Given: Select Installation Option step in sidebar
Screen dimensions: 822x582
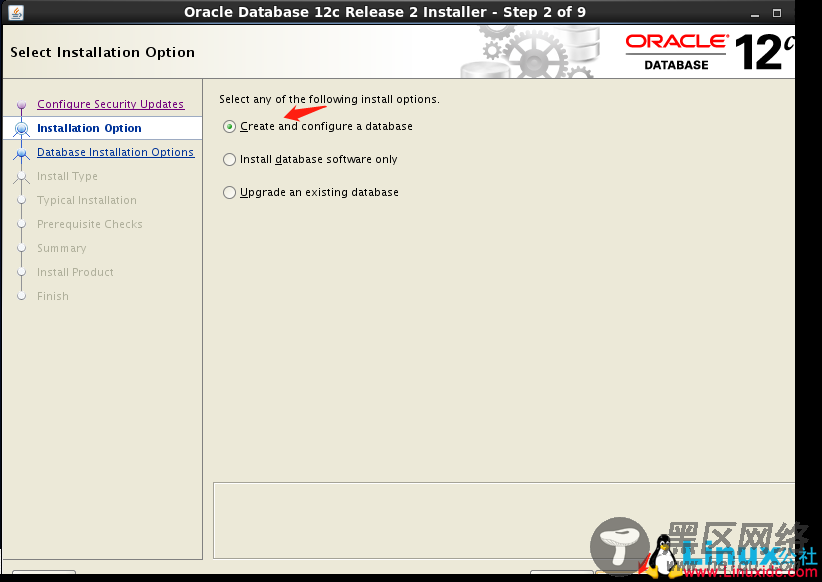Looking at the screenshot, I should (x=89, y=128).
